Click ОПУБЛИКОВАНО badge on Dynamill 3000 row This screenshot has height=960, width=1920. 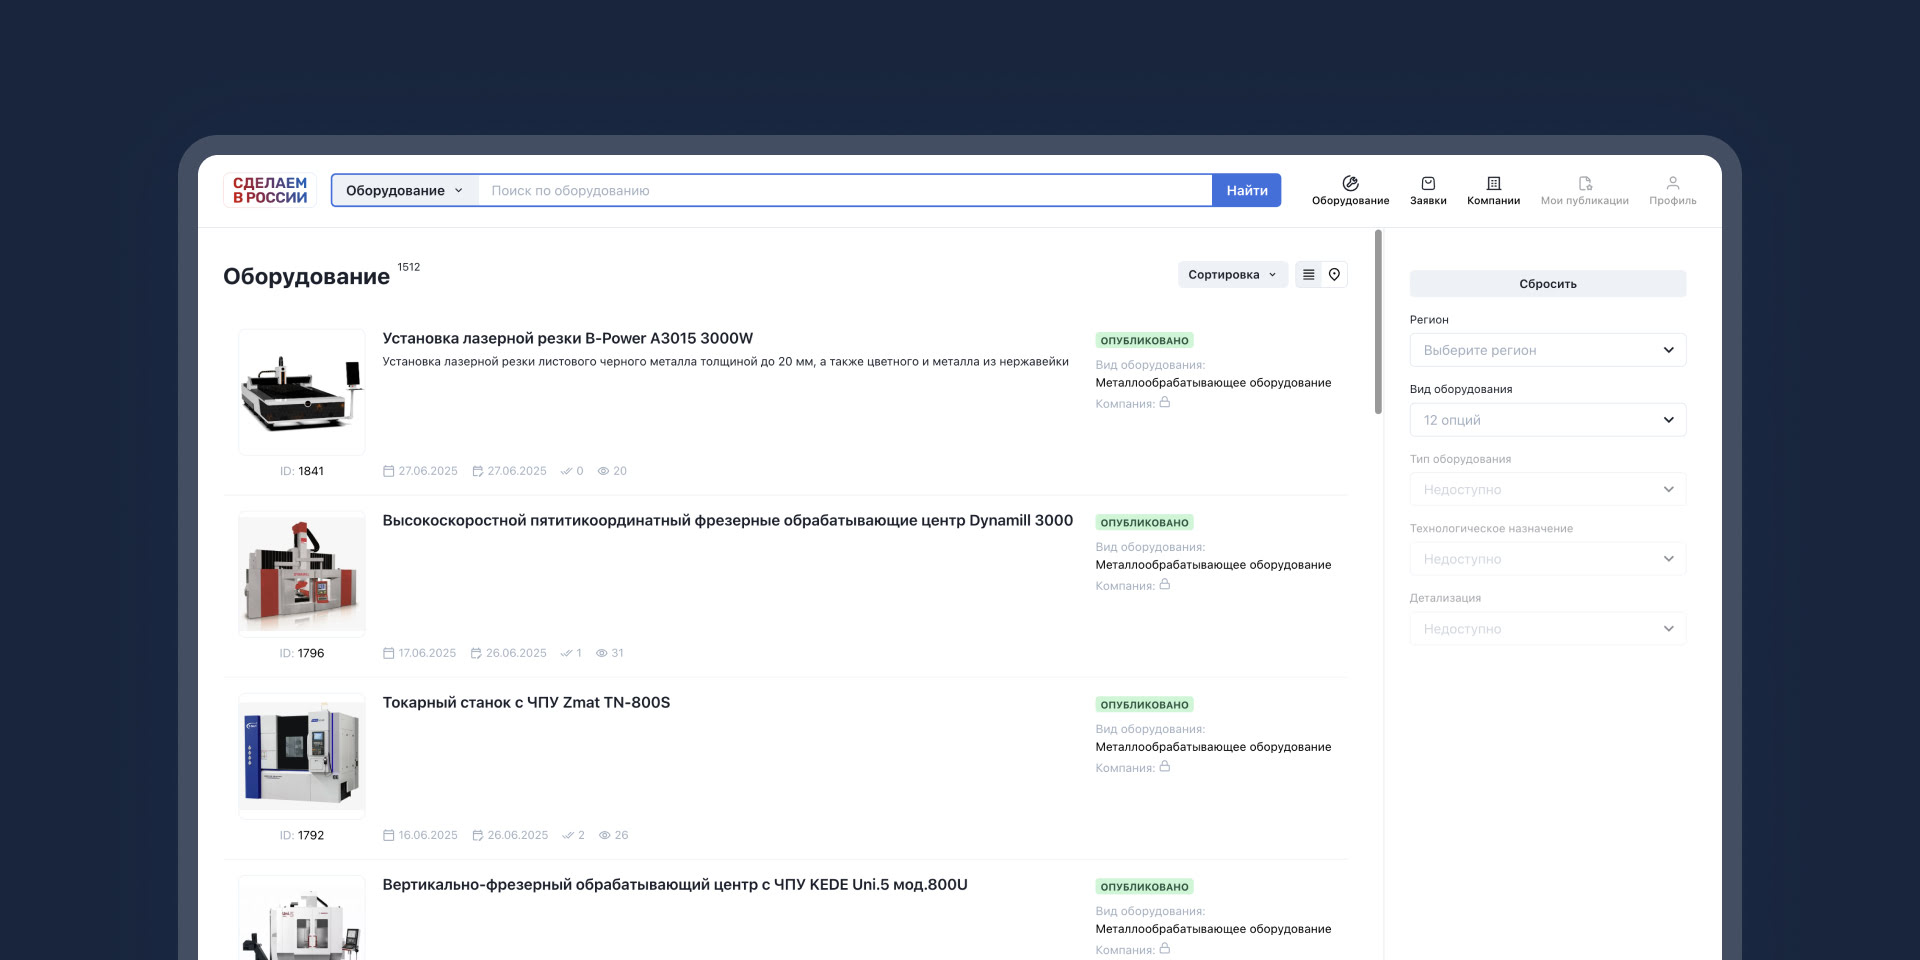coord(1144,523)
